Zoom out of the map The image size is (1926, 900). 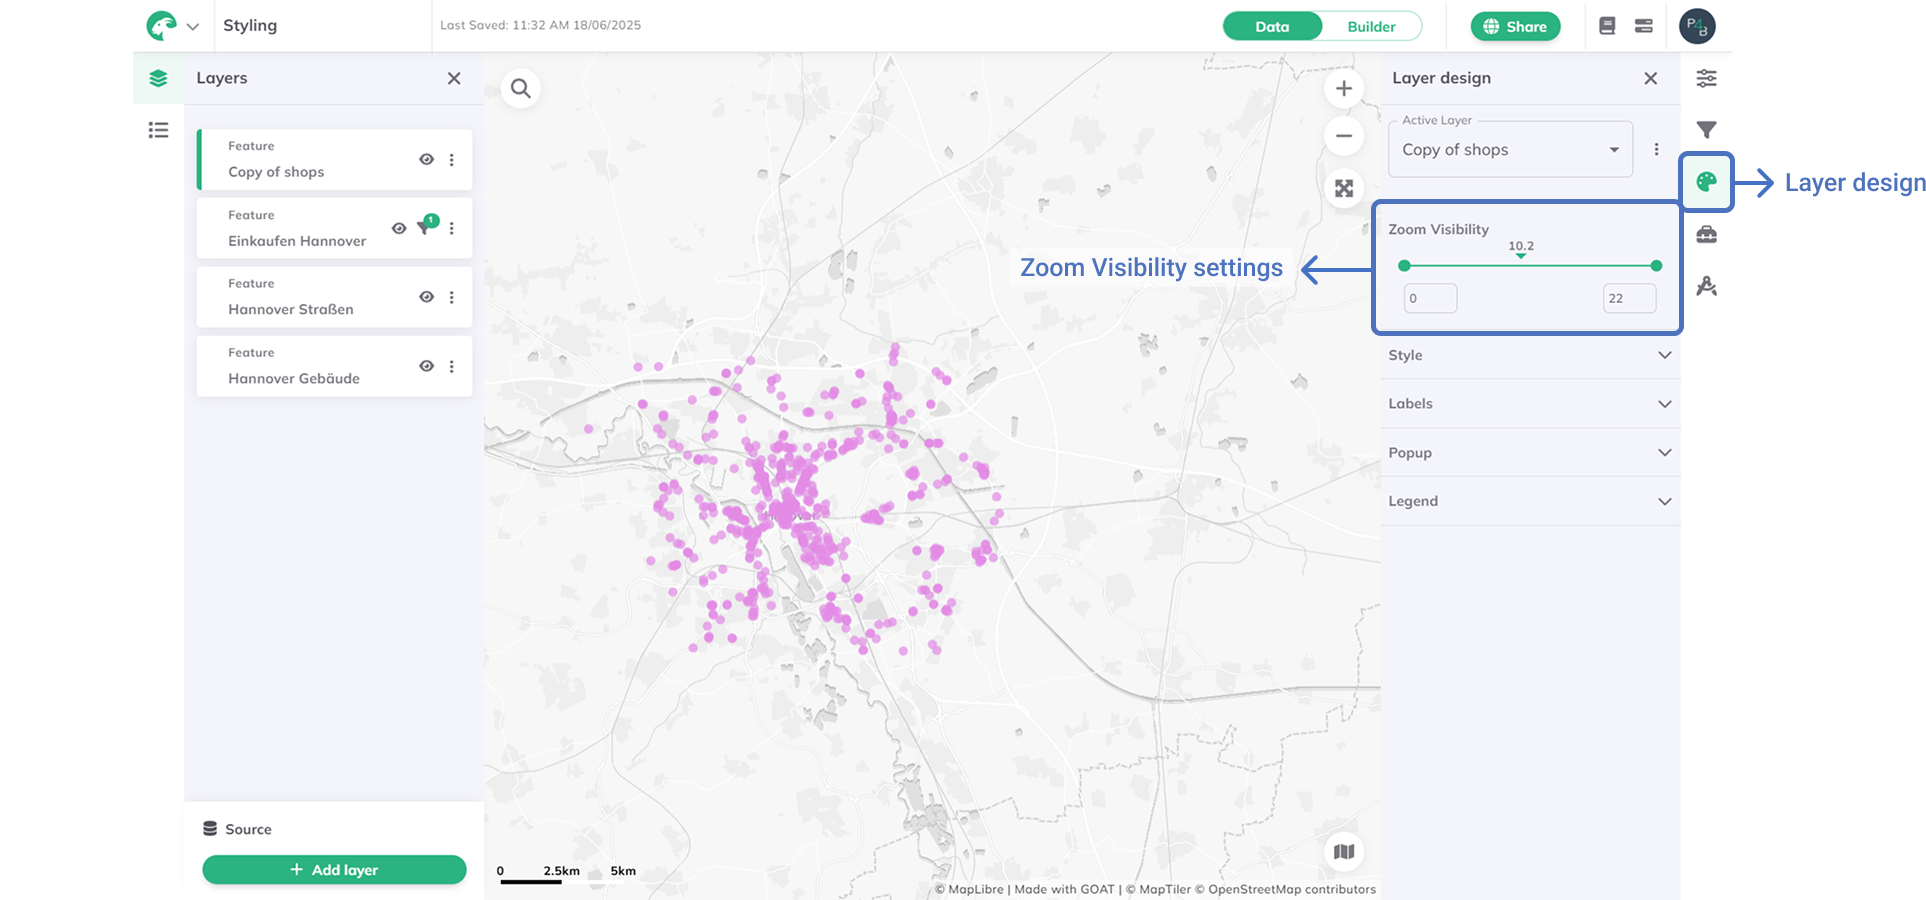(1344, 136)
